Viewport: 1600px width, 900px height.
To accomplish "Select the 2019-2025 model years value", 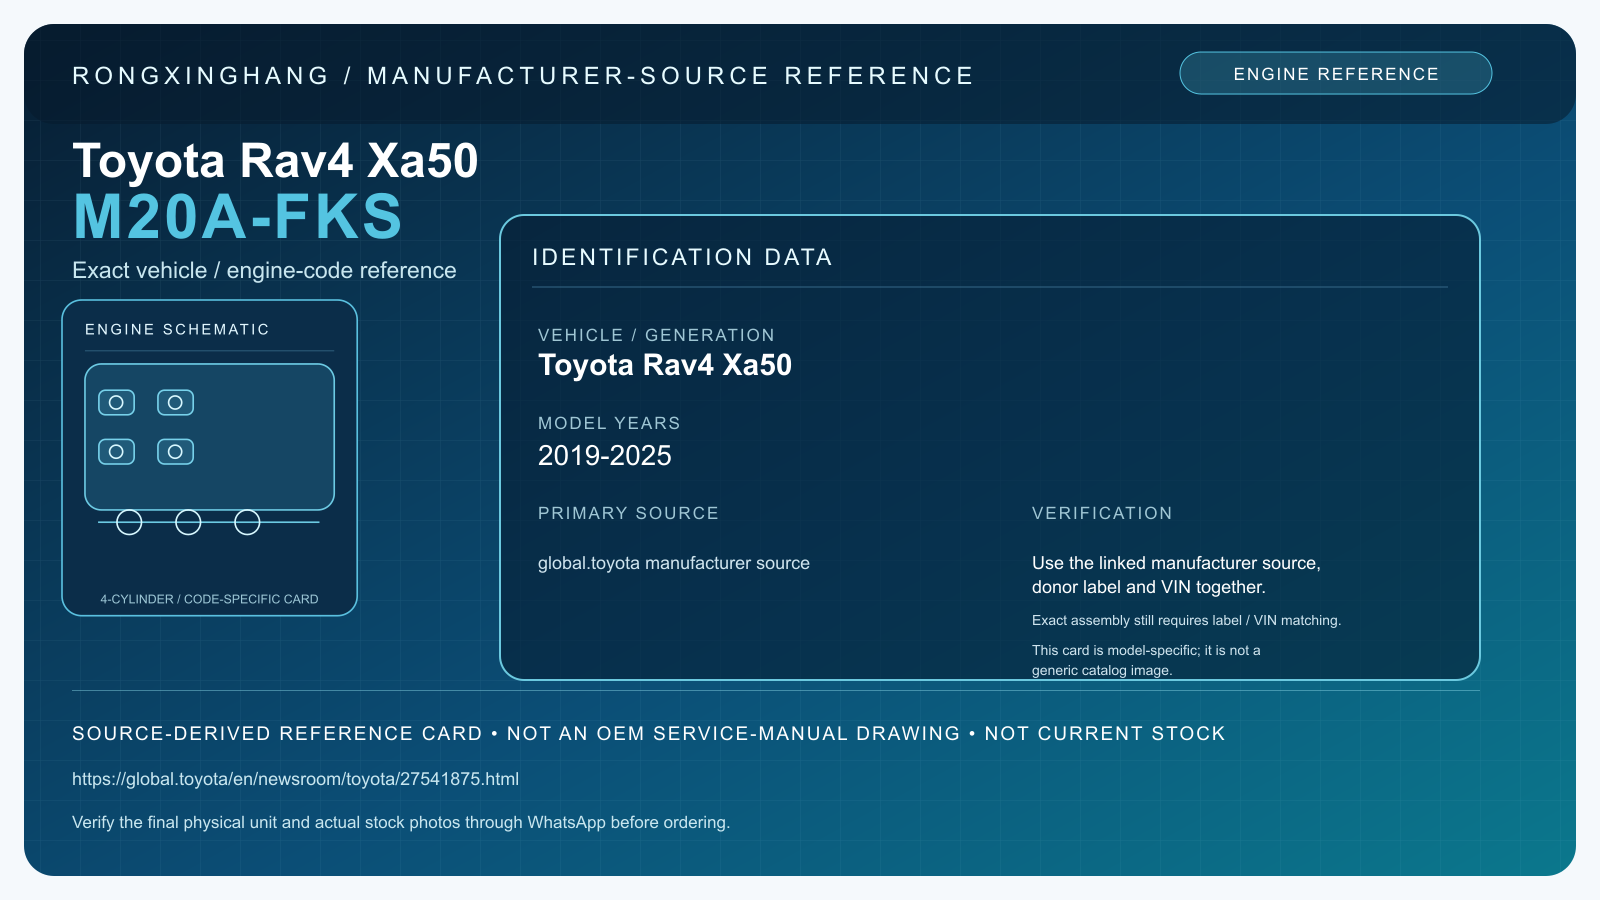I will pyautogui.click(x=605, y=456).
